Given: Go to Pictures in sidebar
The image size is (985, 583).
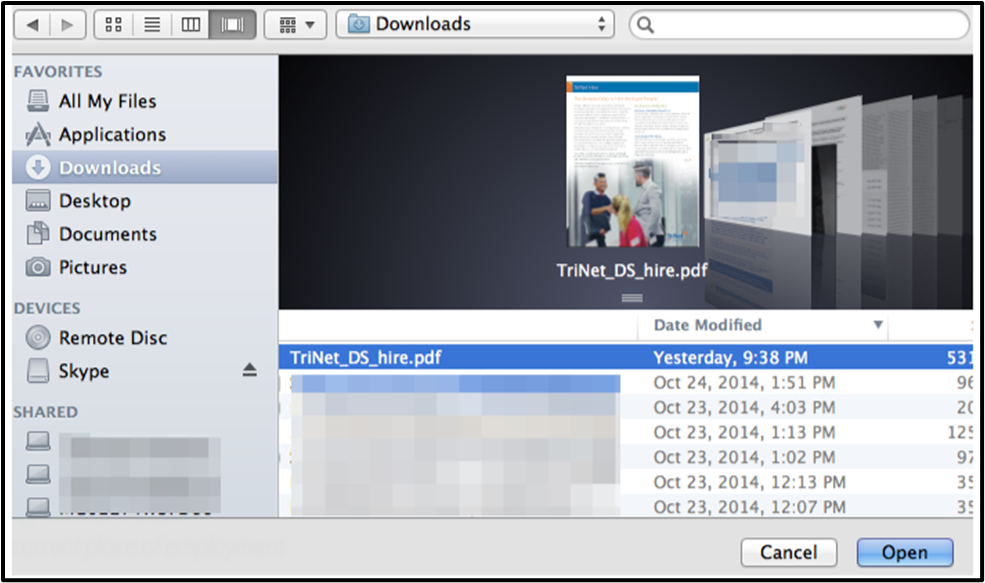Looking at the screenshot, I should [x=92, y=267].
